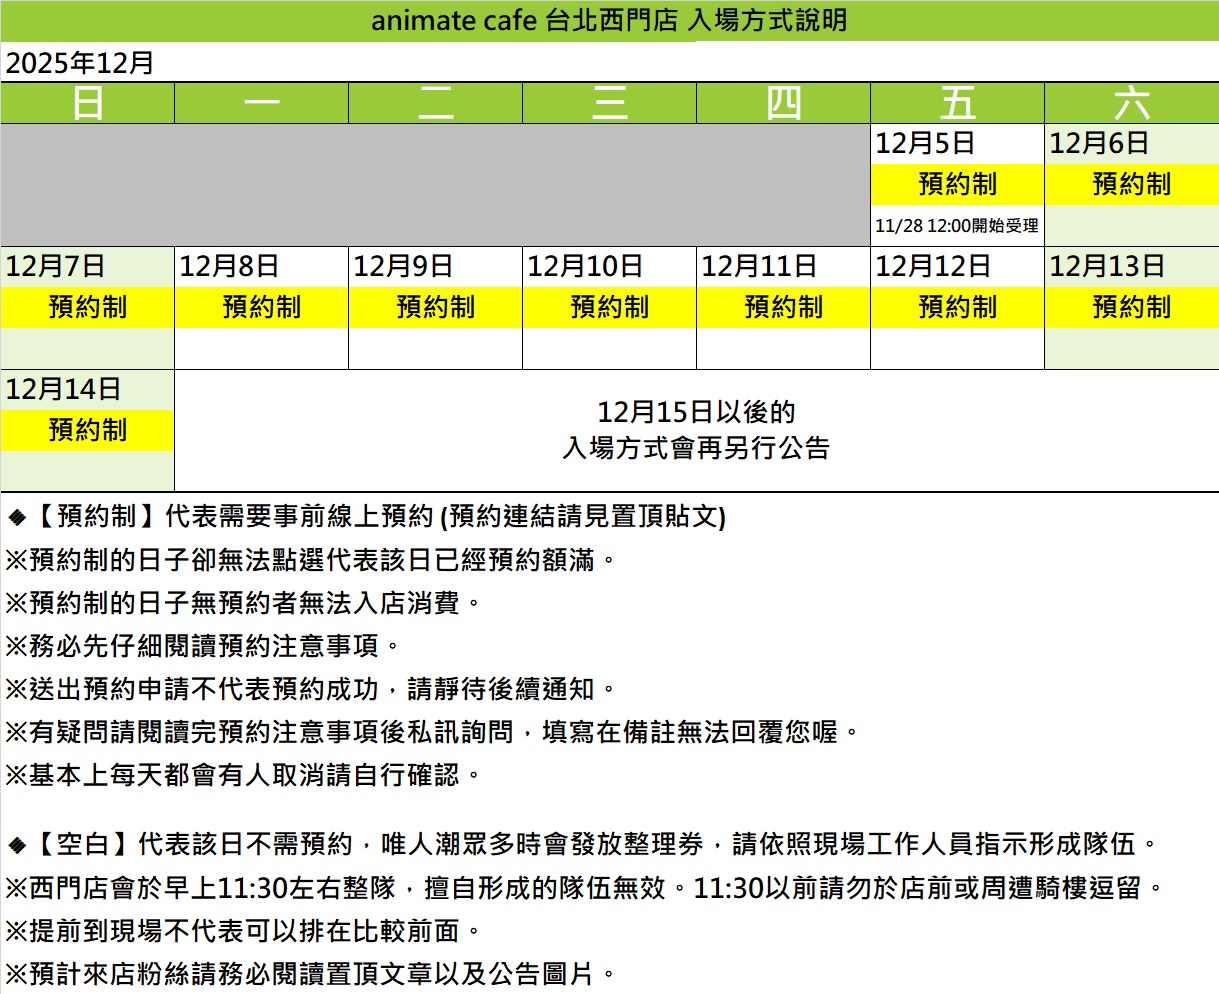The width and height of the screenshot is (1219, 994).
Task: Click the note '送出預約申請不代表預約成功'
Action: pos(312,689)
